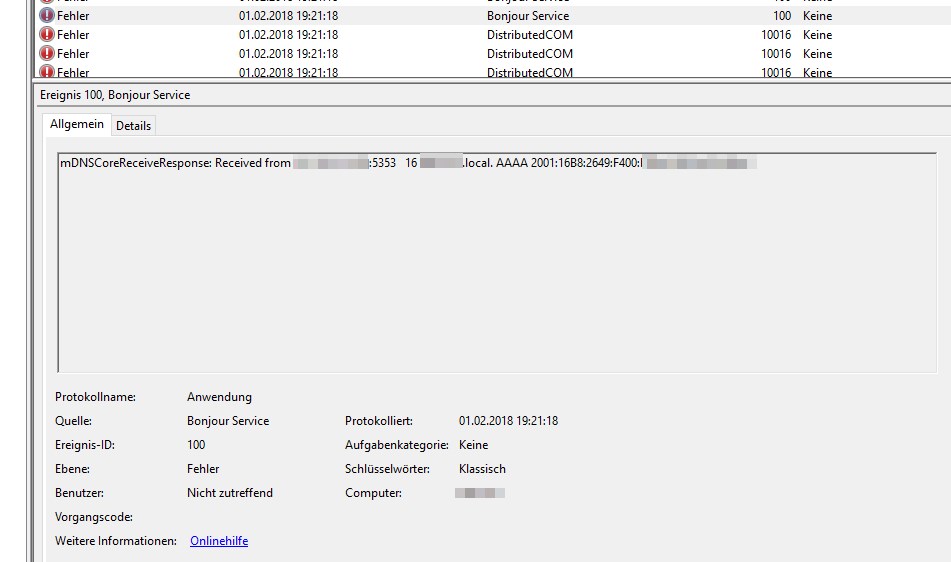Click the 'Ereignis 100, Bonjour Service' pane header

point(115,95)
